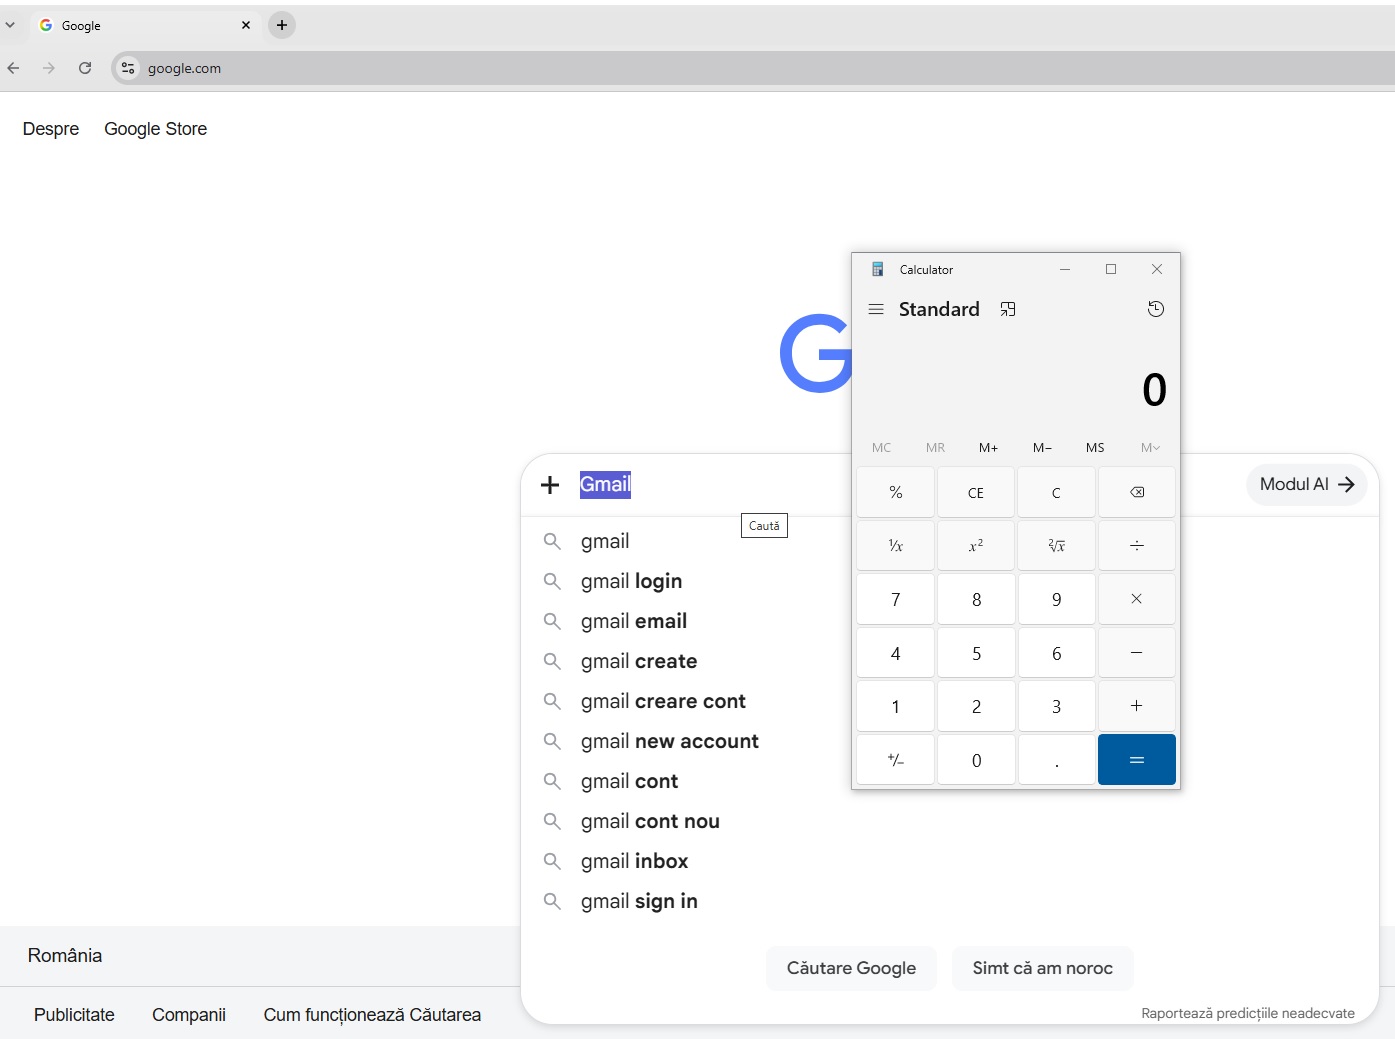Select the 'gmail create' suggestion
This screenshot has height=1039, width=1395.
639,661
